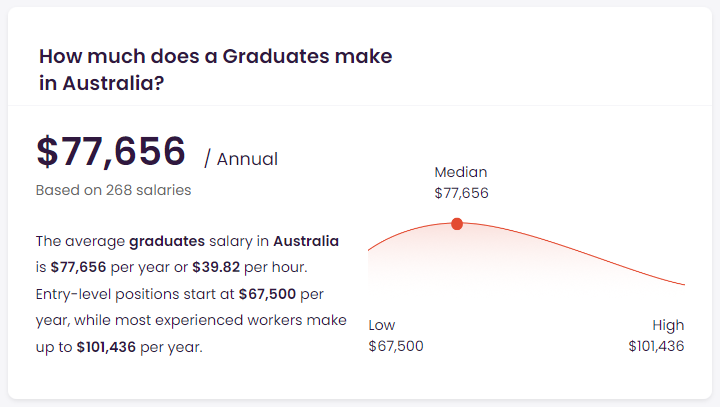Click the bold word "graduates" in the paragraph
Viewport: 720px width, 407px height.
(167, 241)
